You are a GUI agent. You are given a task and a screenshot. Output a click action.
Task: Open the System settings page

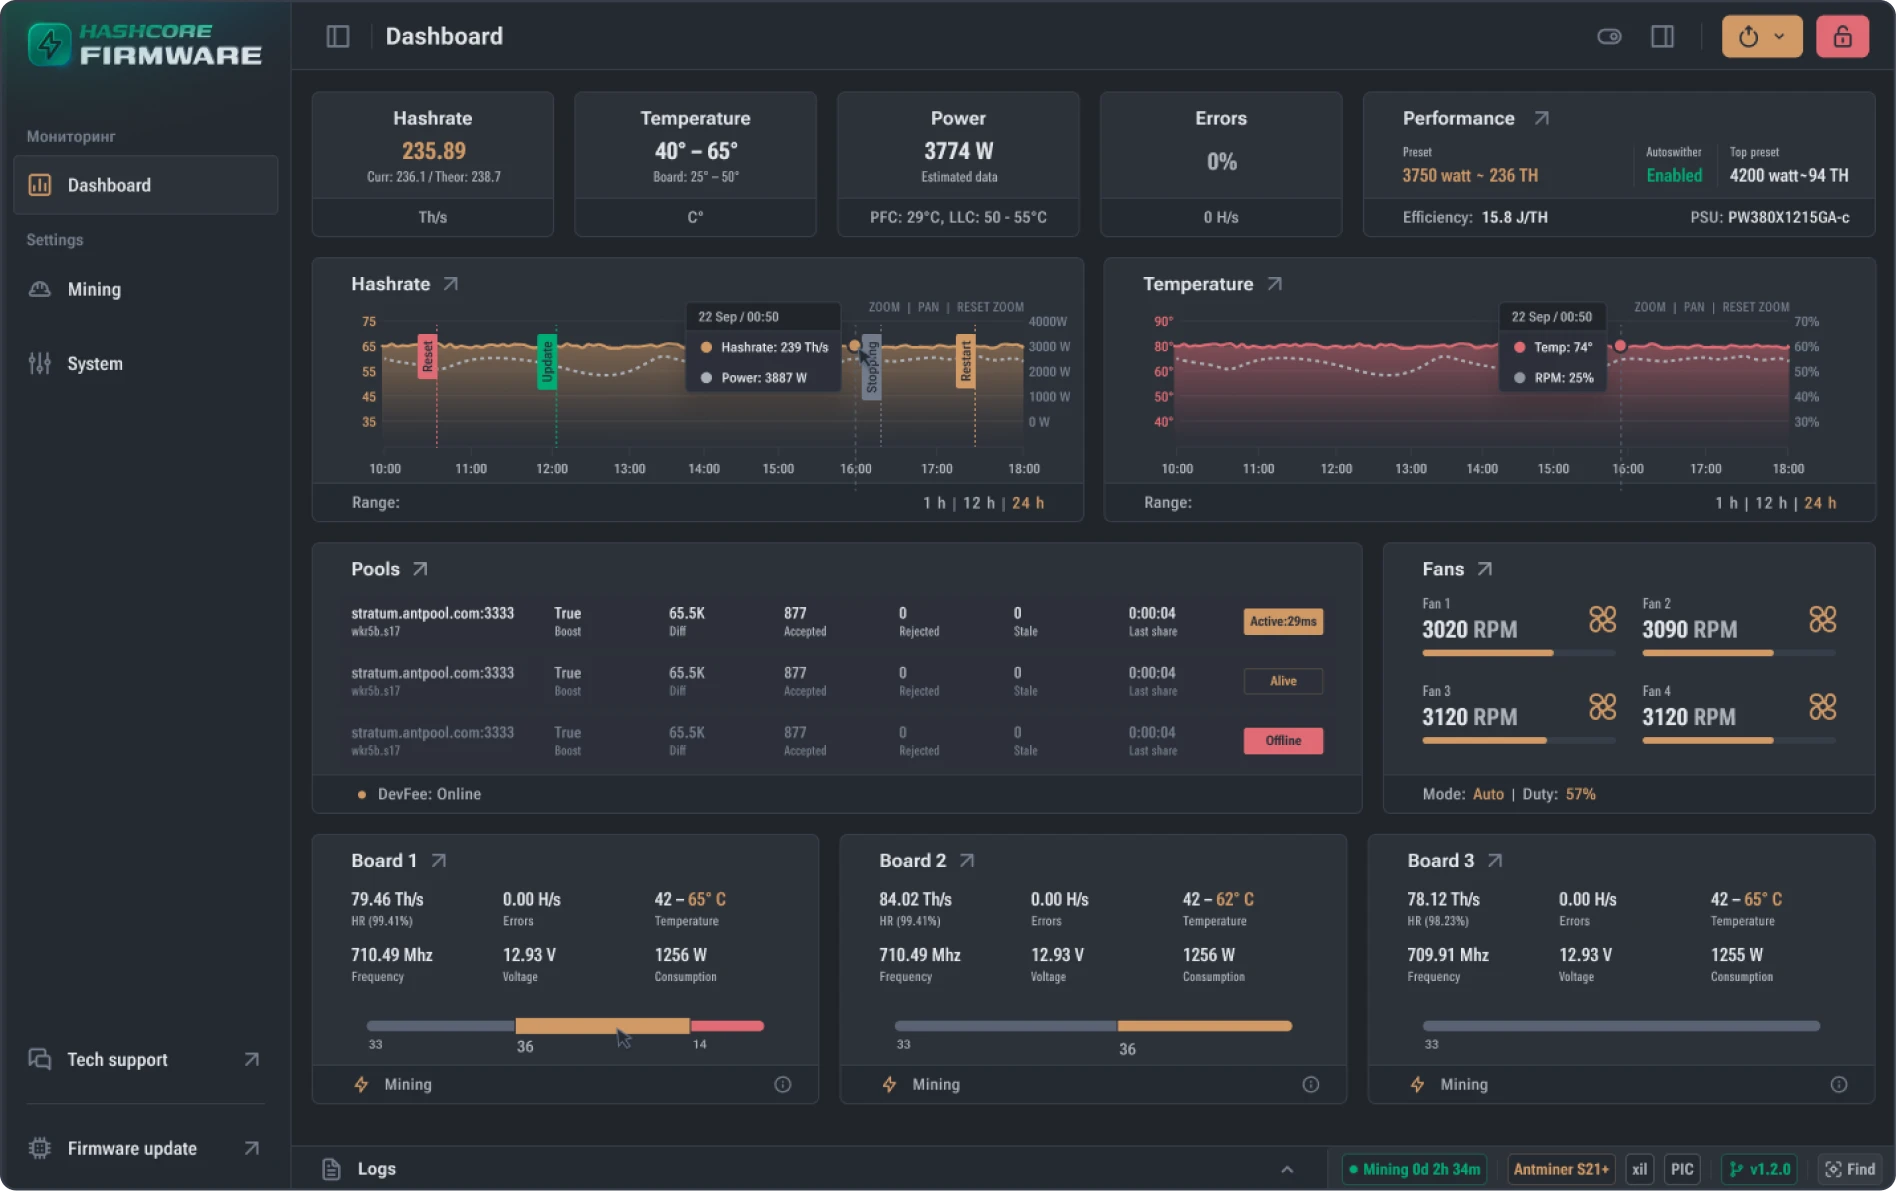click(x=95, y=364)
